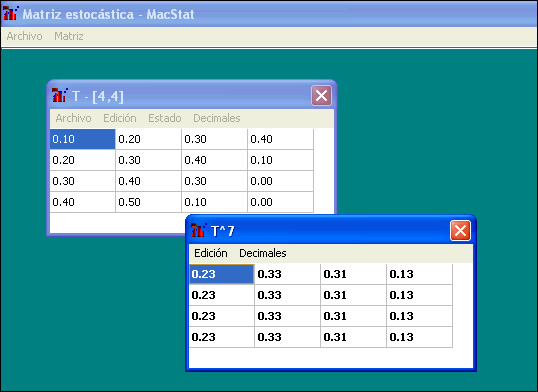Select the 0.31 cell in the fourth row of T^7

coord(354,337)
